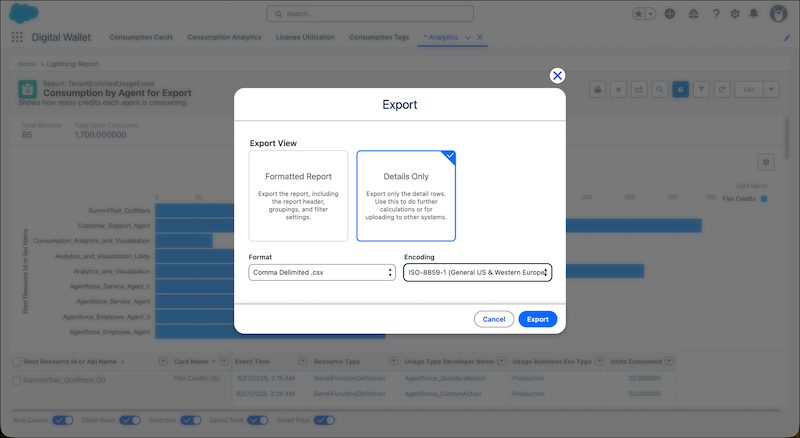Open the user profile avatar
This screenshot has height=438, width=800.
(x=779, y=14)
